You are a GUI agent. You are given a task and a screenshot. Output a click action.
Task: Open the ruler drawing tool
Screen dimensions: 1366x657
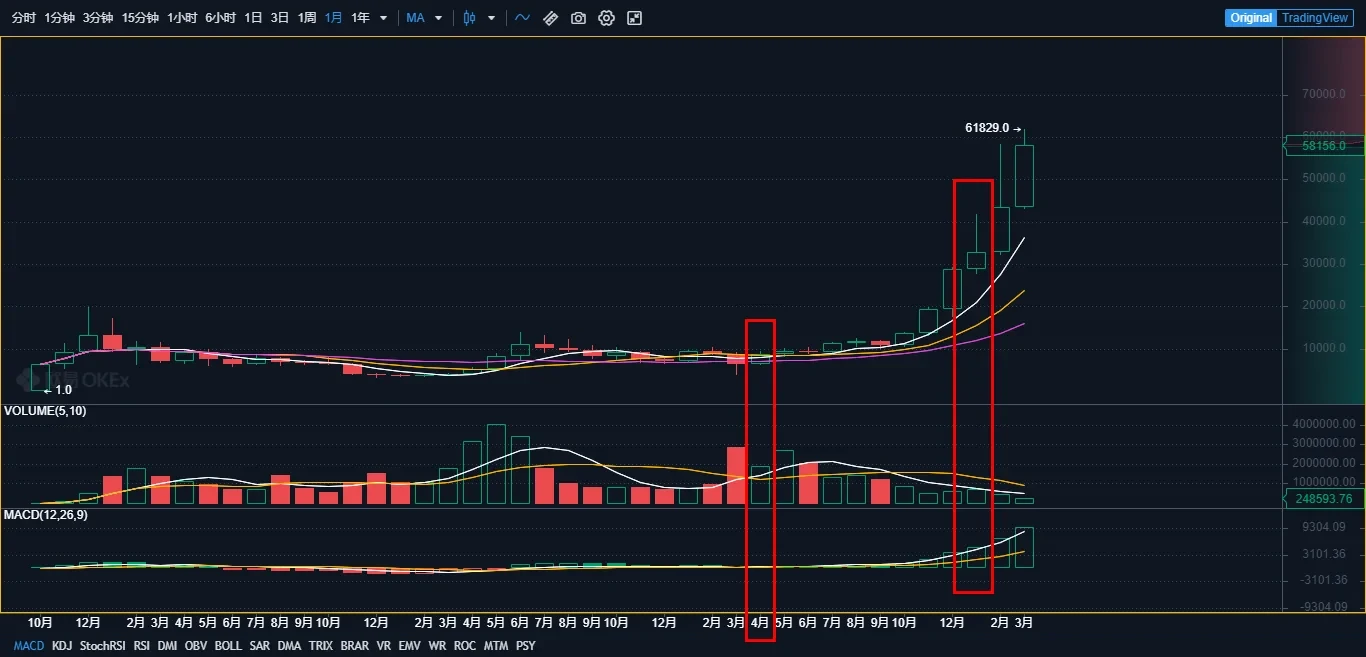(550, 18)
